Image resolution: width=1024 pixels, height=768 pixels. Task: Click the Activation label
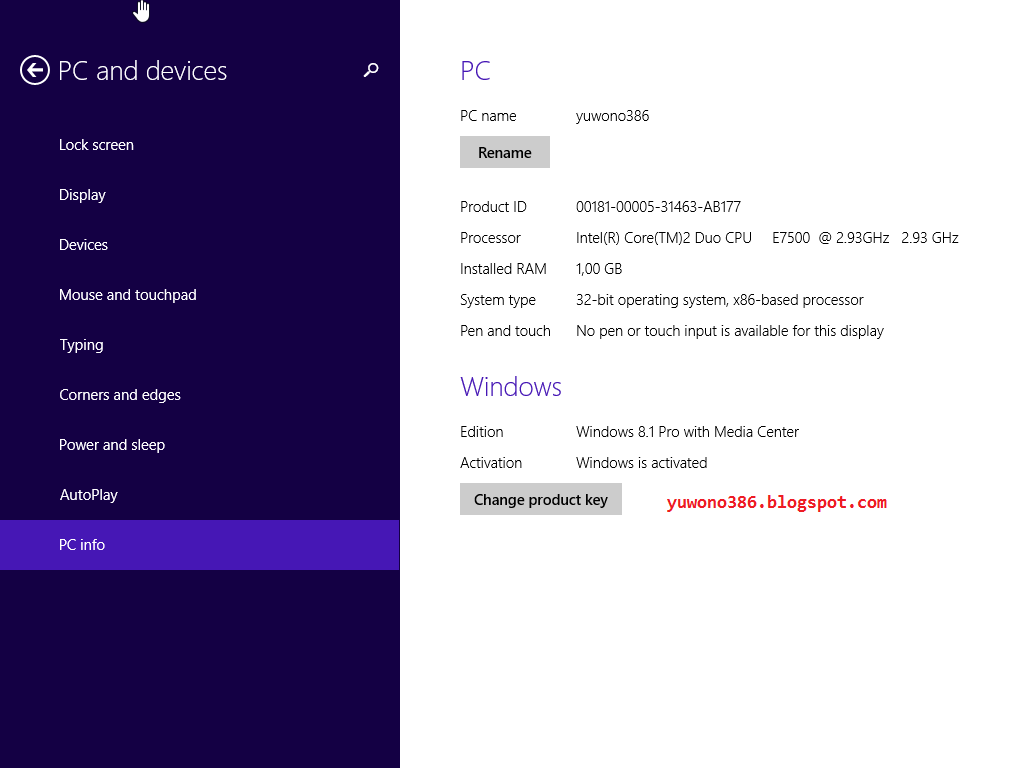point(491,463)
